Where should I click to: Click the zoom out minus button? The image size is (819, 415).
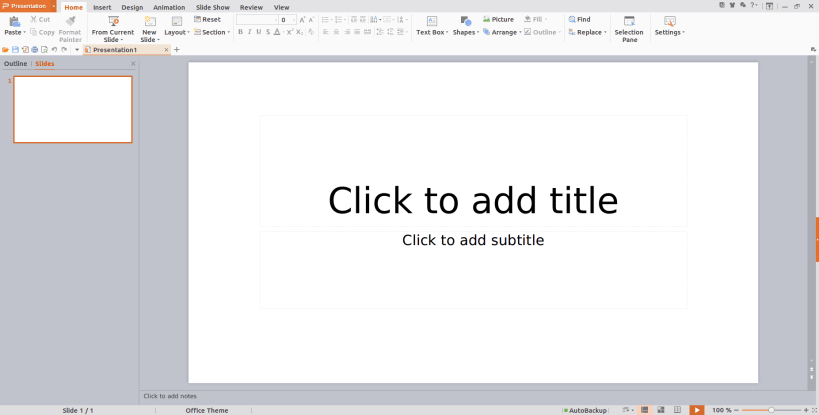coord(736,410)
